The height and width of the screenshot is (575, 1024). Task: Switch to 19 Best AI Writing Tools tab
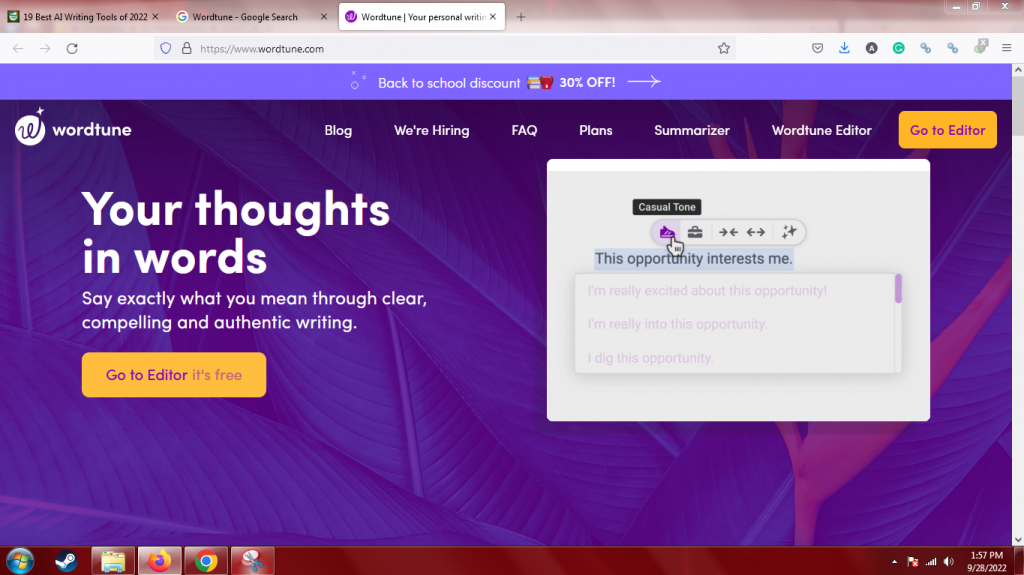point(84,17)
